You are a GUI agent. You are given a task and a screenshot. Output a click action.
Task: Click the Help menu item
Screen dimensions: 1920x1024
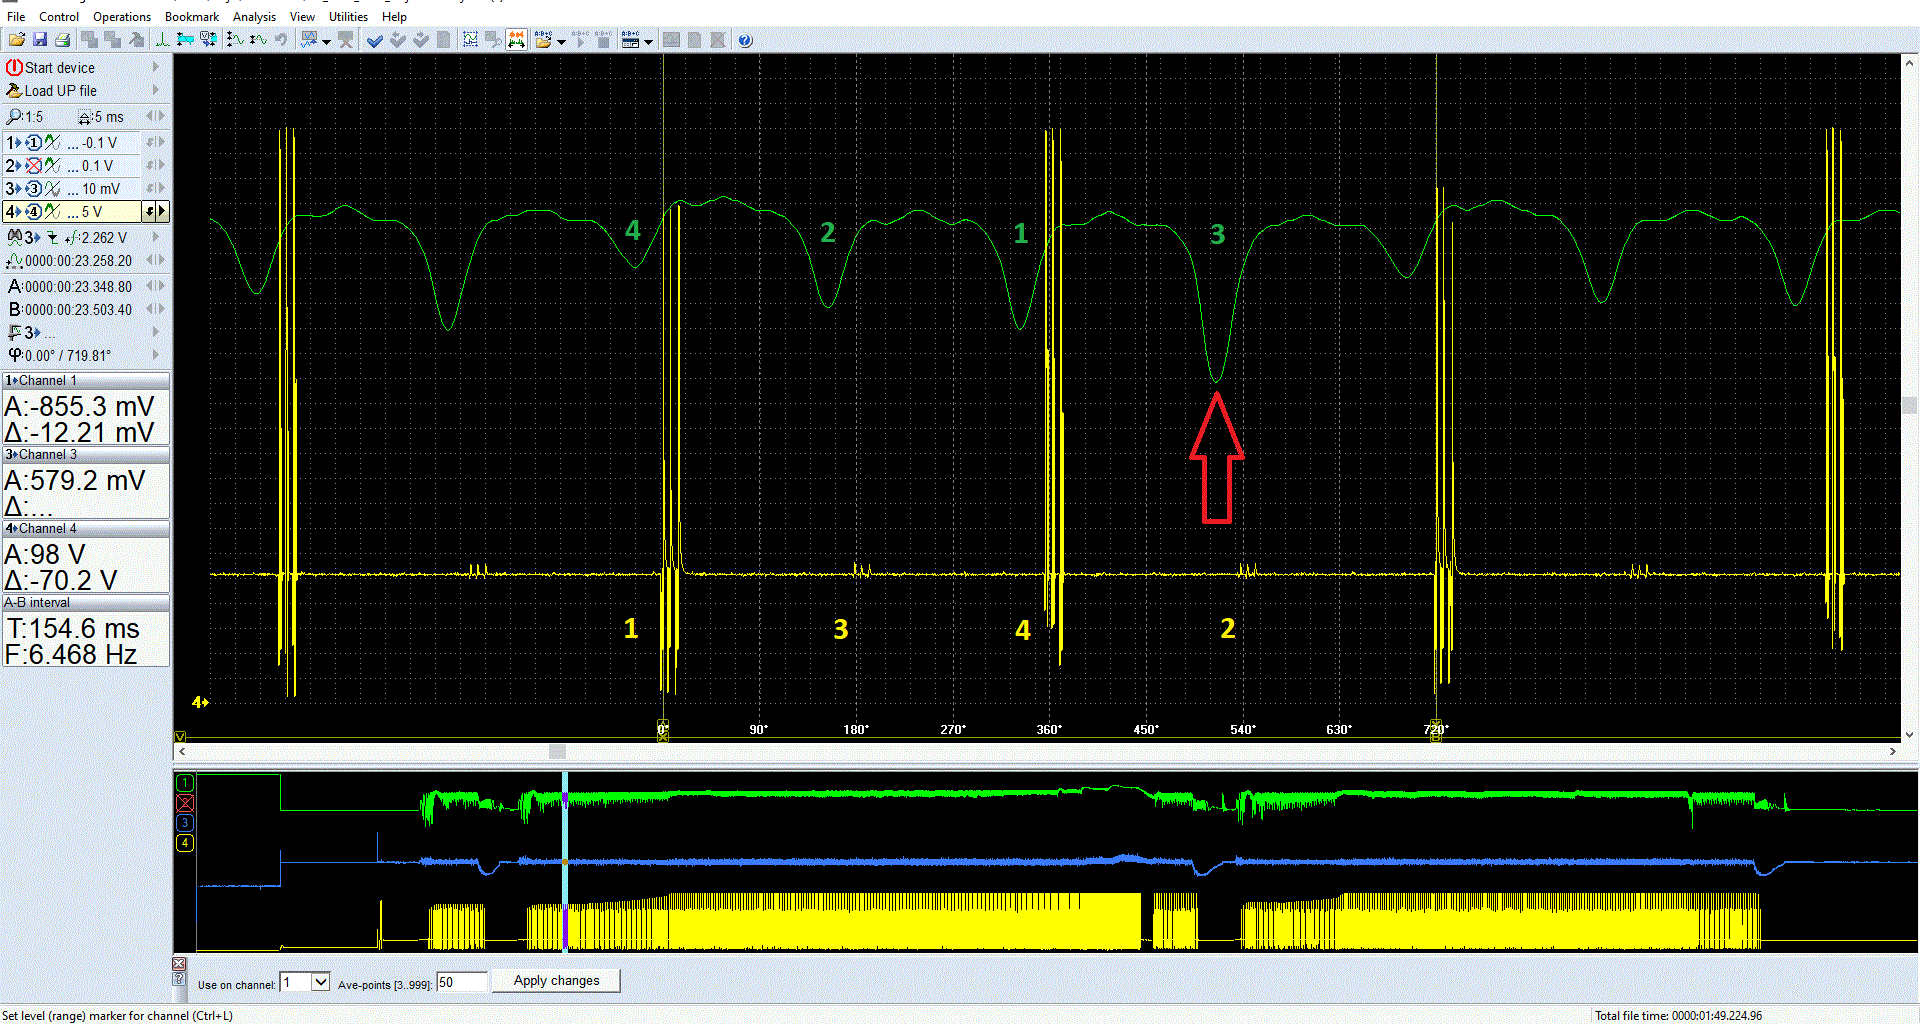[394, 17]
